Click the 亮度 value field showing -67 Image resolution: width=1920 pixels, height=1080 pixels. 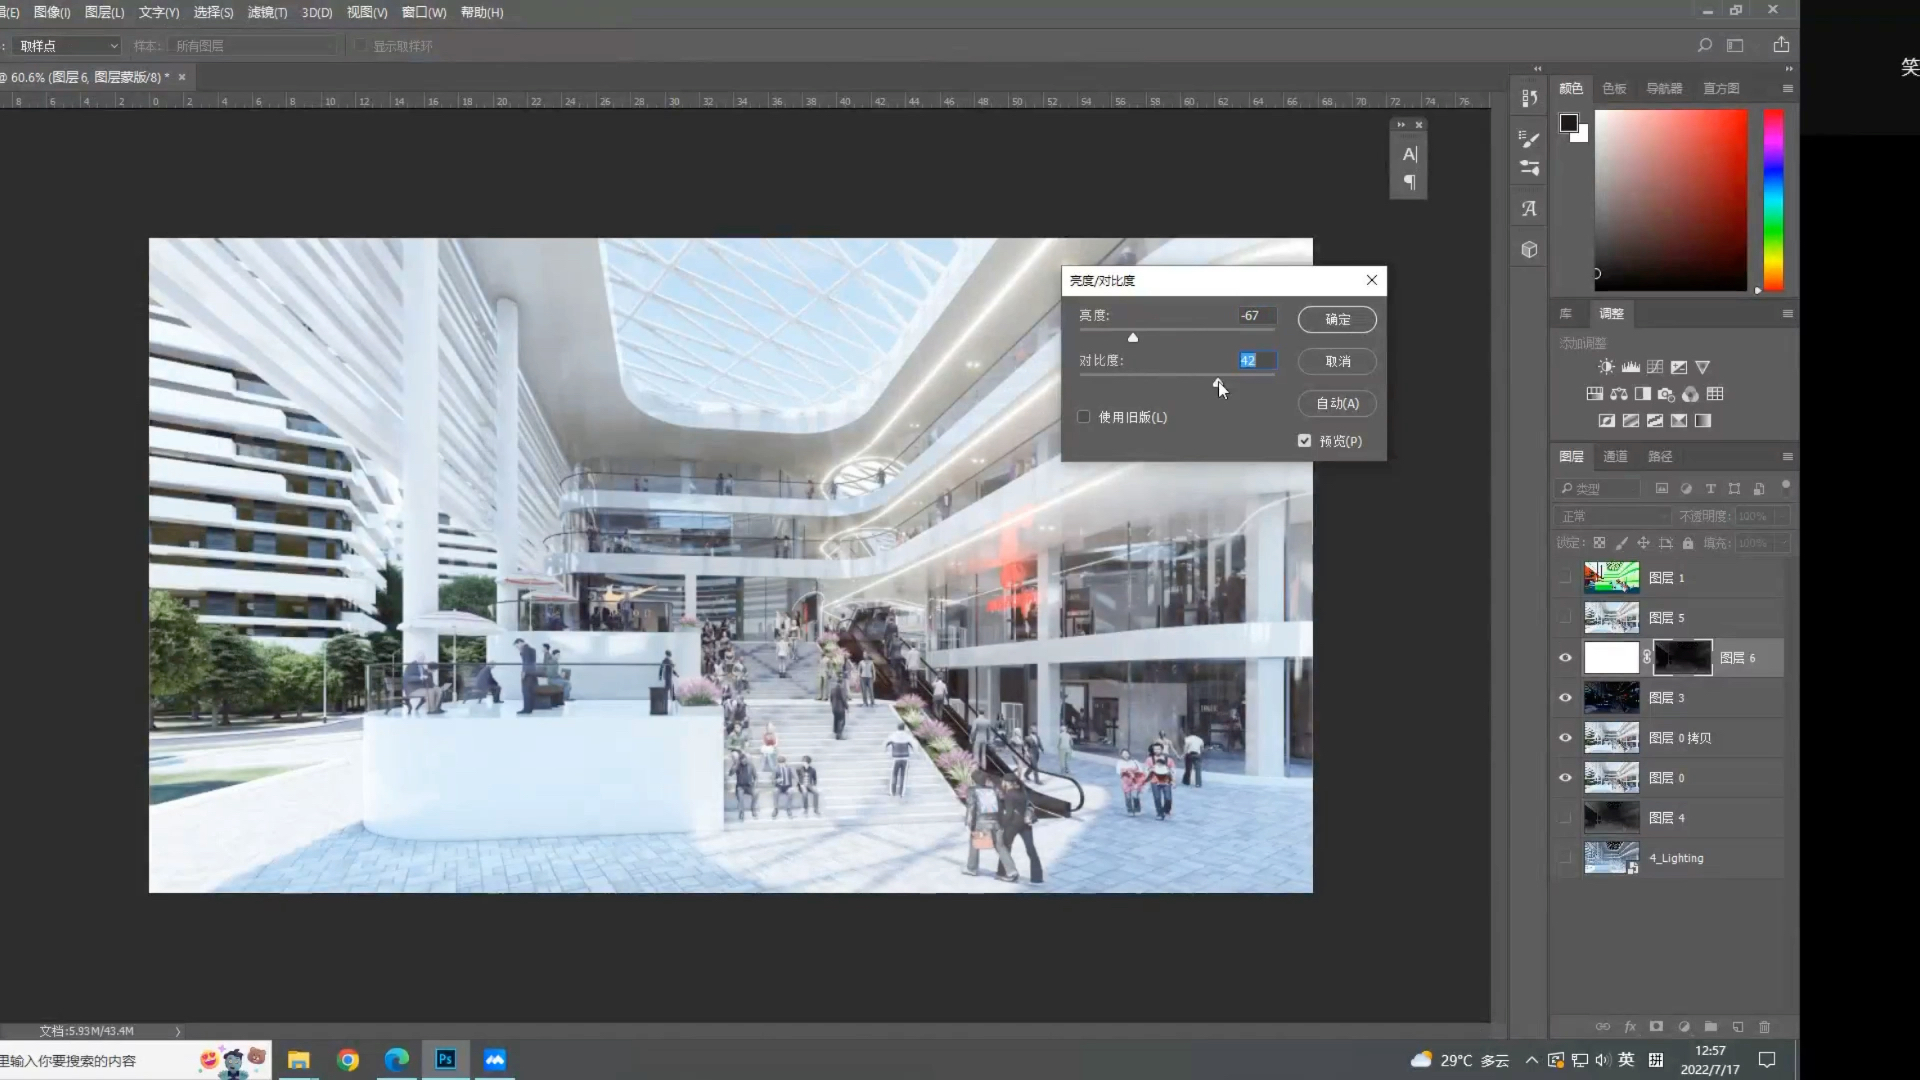pyautogui.click(x=1257, y=316)
